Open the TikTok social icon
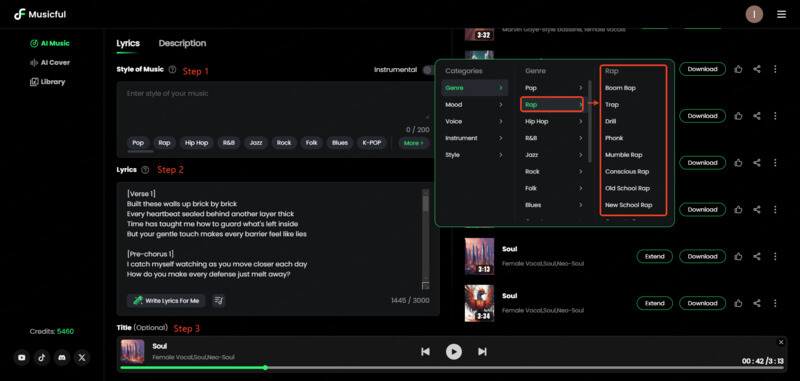 point(42,358)
